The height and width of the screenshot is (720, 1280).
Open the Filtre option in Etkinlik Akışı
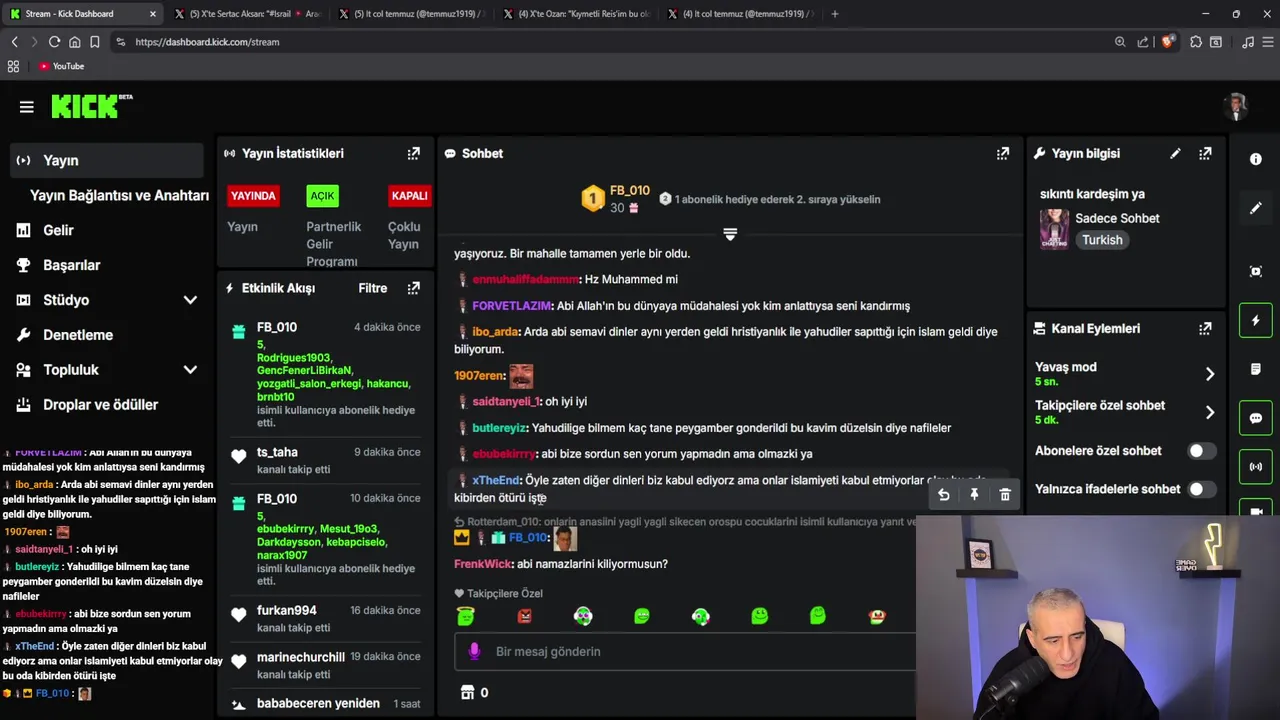[x=373, y=288]
